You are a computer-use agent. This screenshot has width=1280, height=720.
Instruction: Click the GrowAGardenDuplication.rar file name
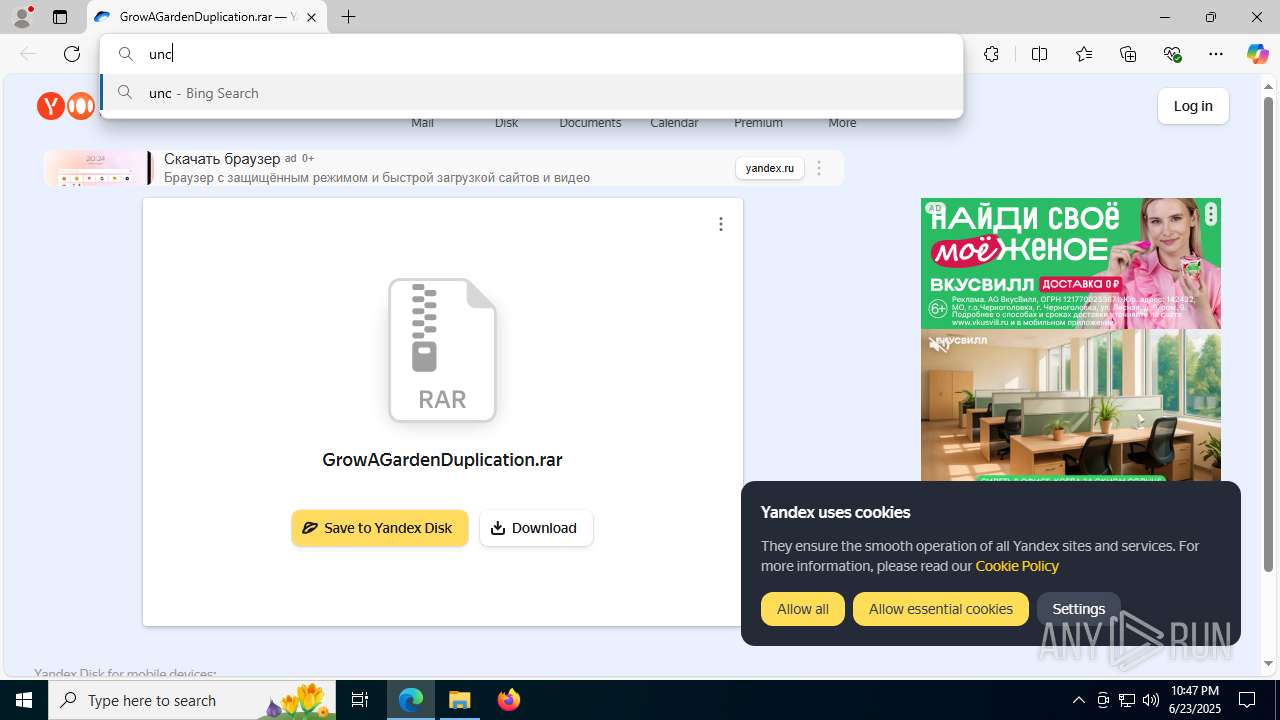click(442, 460)
